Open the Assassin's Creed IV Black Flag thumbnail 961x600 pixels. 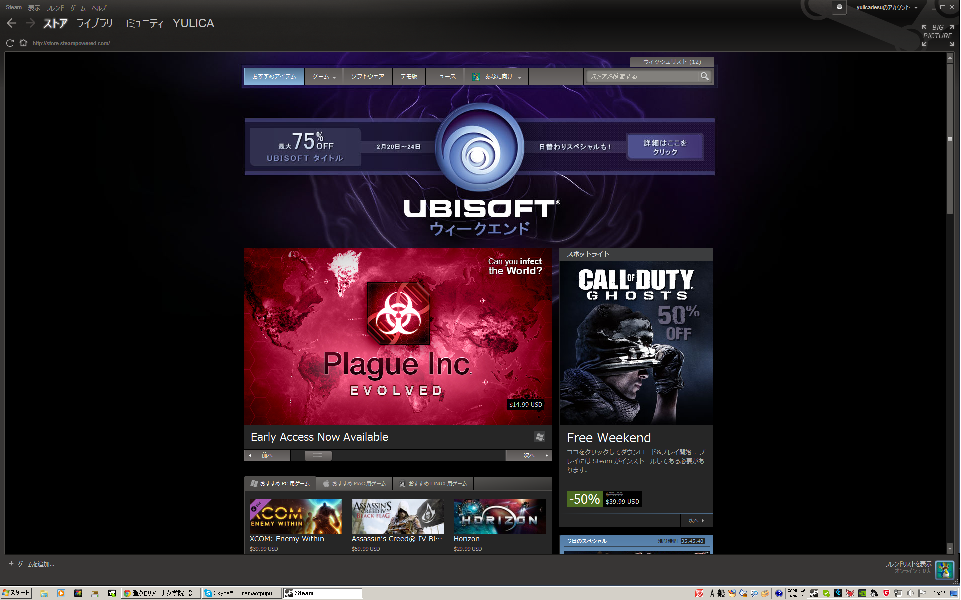(x=398, y=516)
